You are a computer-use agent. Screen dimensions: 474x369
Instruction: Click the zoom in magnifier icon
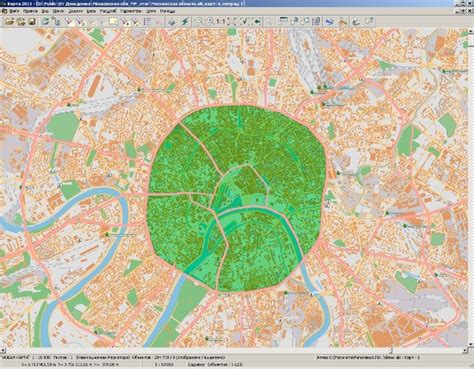pos(199,22)
